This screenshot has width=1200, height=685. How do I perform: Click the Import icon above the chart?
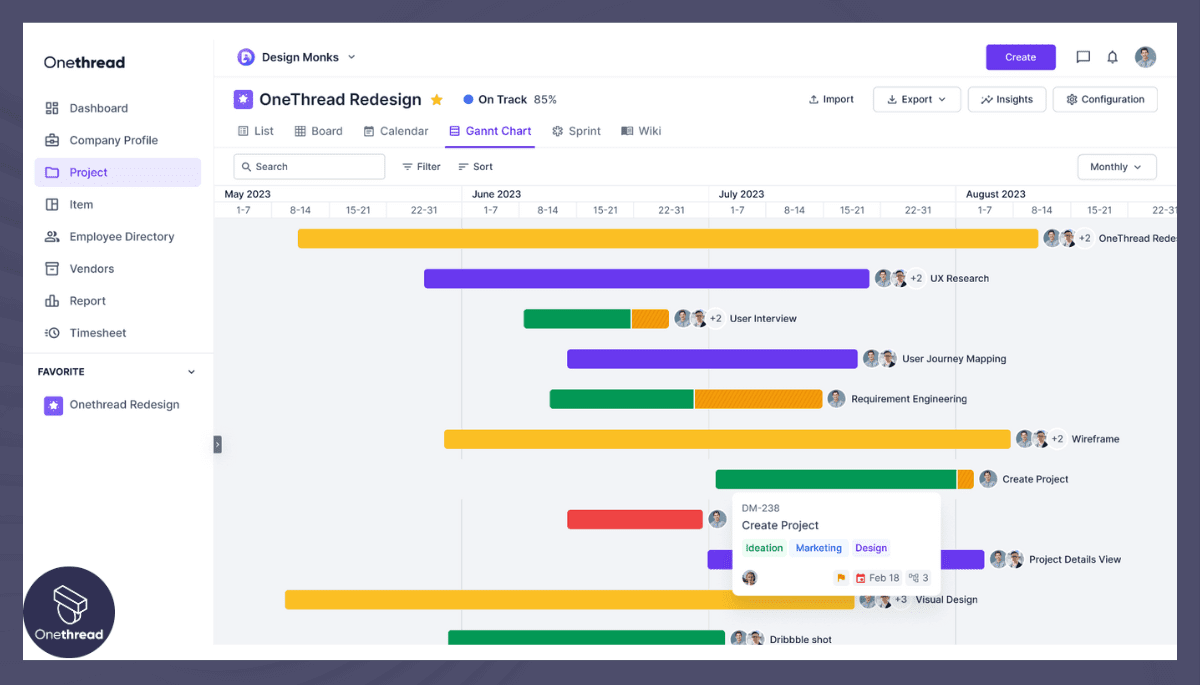click(x=813, y=99)
